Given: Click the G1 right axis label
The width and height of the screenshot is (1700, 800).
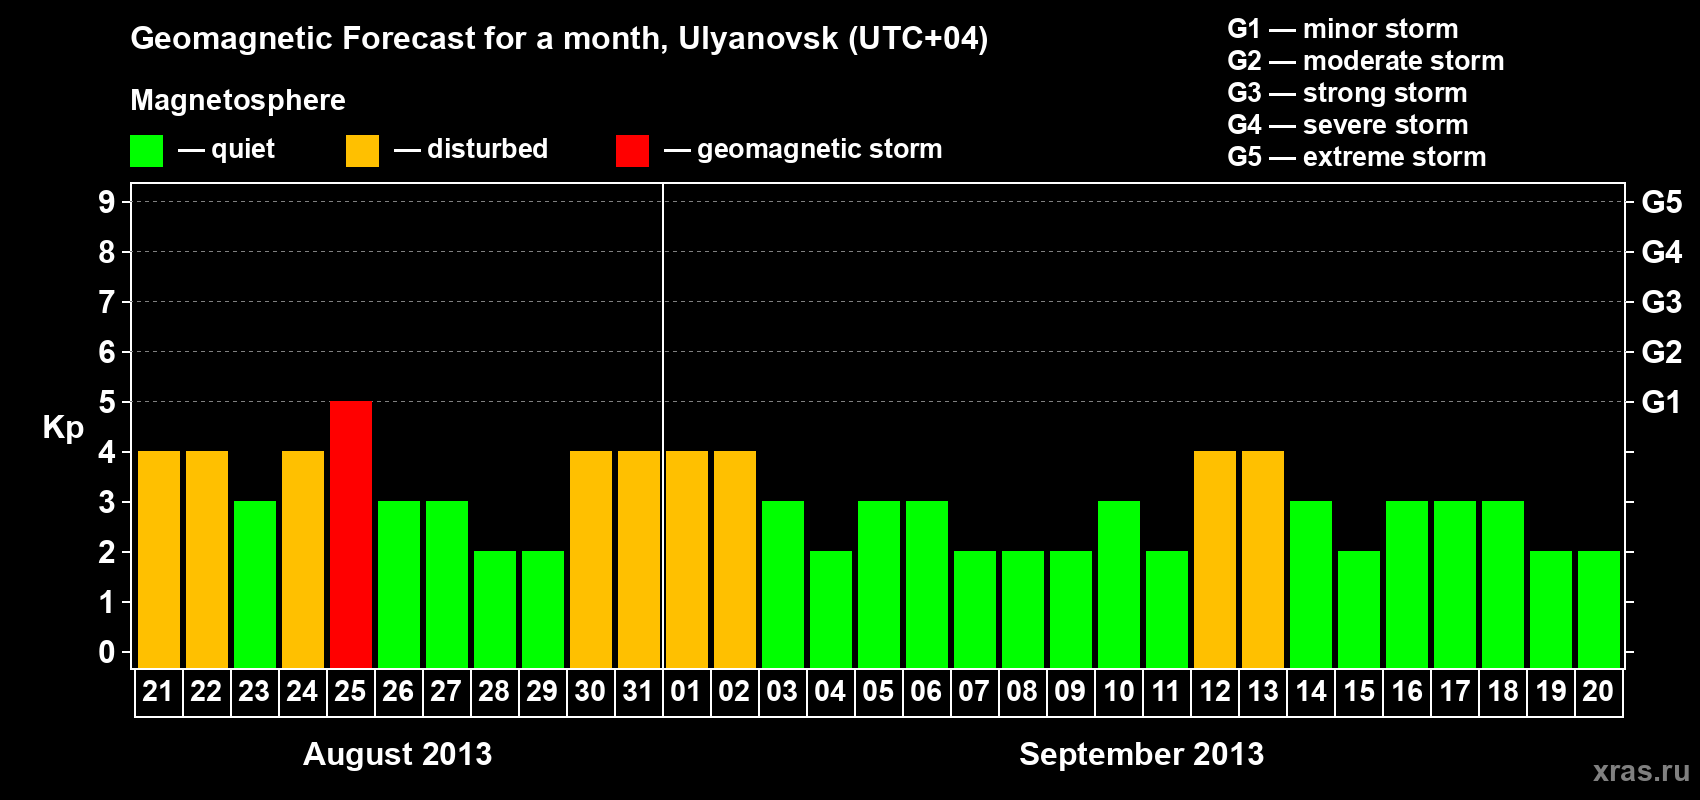Looking at the screenshot, I should tap(1662, 402).
